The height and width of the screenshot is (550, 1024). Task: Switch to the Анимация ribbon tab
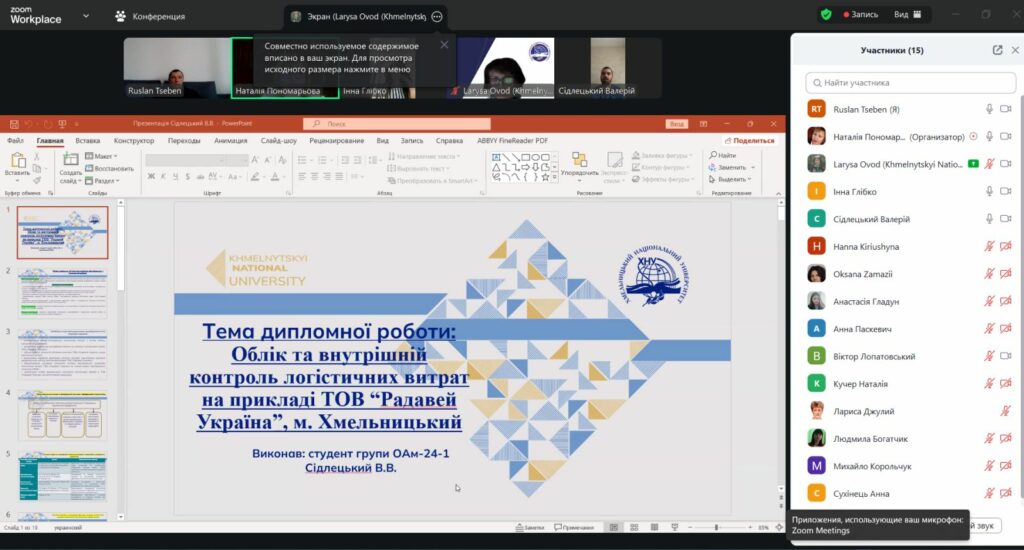pos(230,141)
